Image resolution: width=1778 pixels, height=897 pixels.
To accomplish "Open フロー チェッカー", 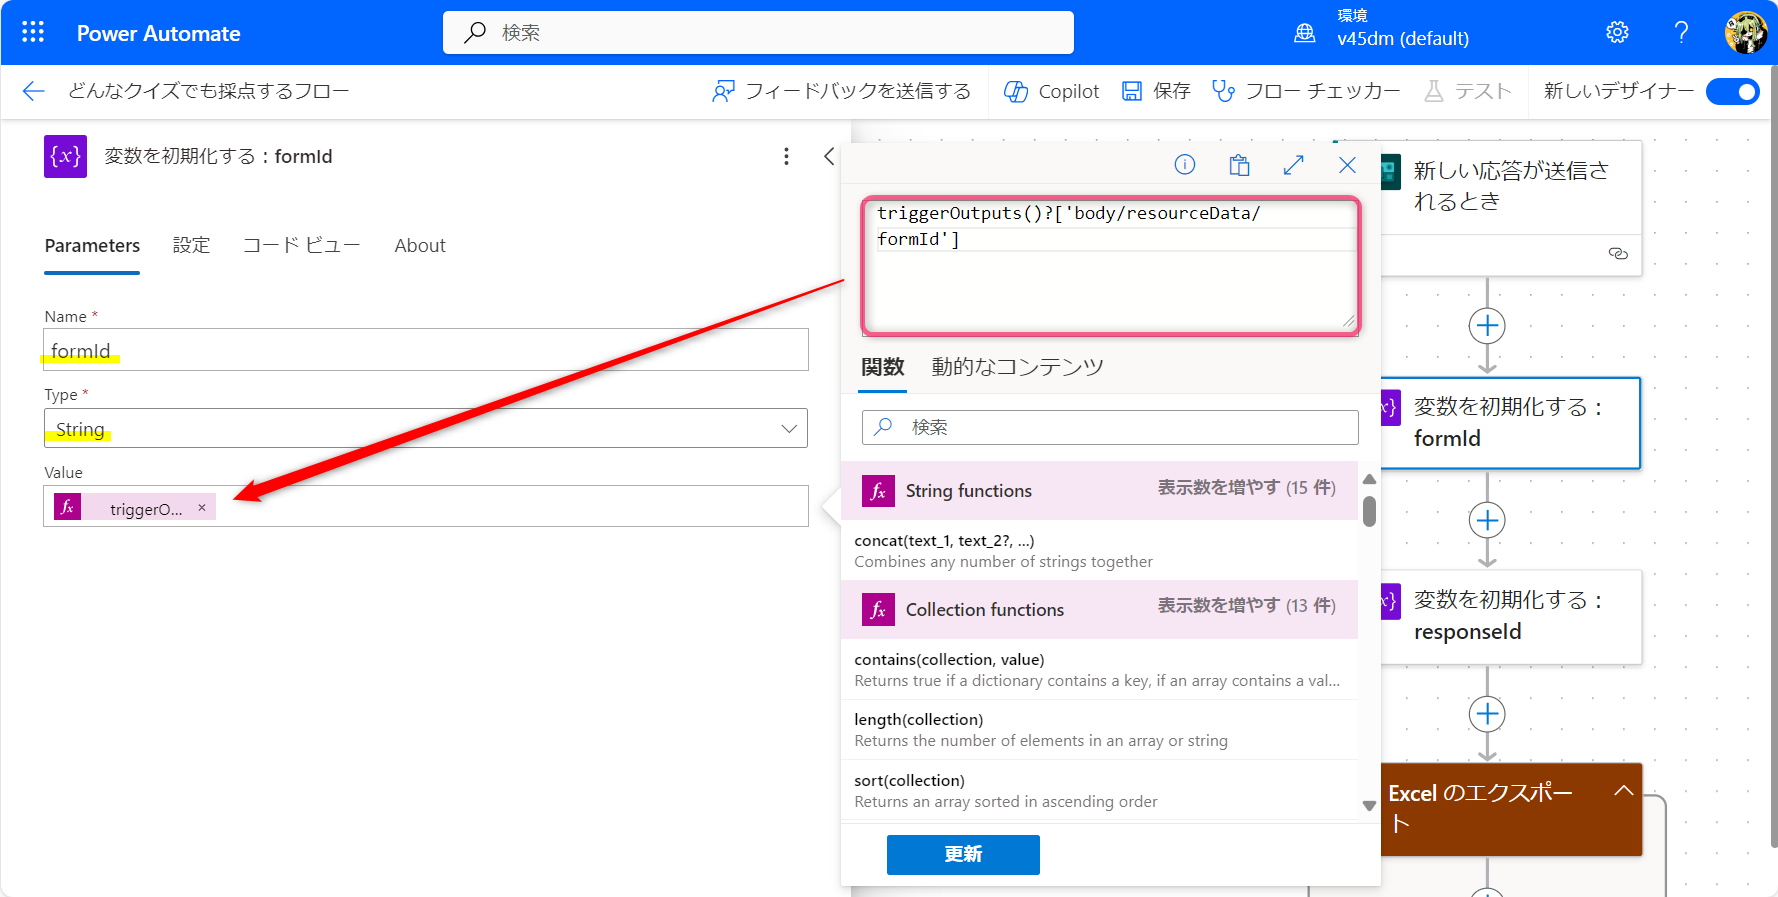I will coord(1306,91).
